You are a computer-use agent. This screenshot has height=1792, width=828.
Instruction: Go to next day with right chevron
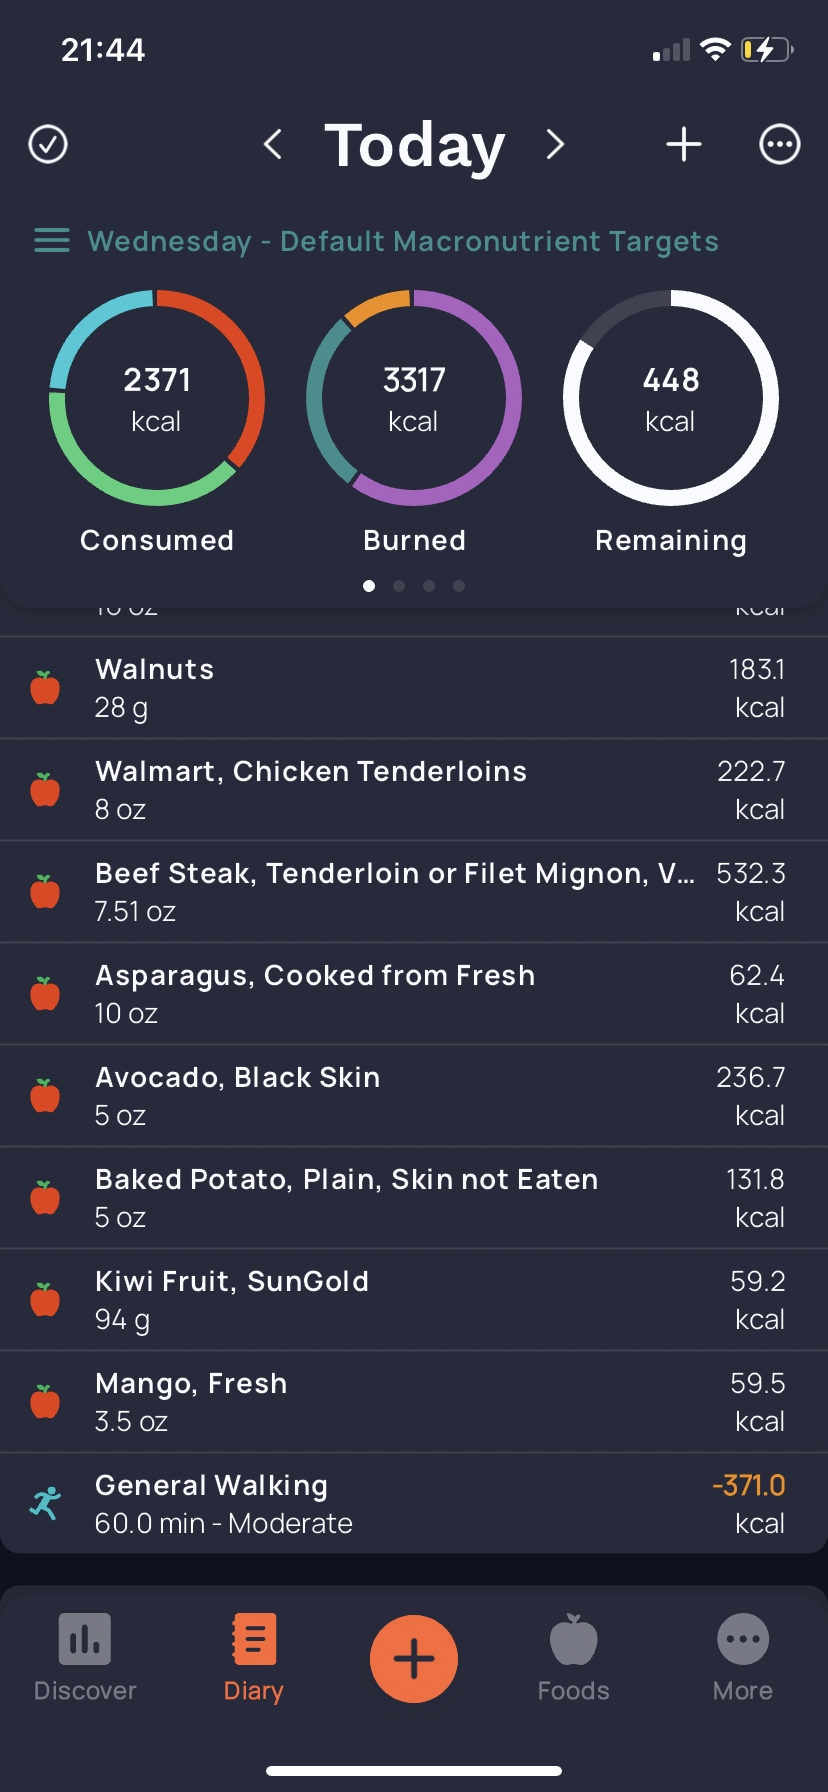[x=556, y=144]
